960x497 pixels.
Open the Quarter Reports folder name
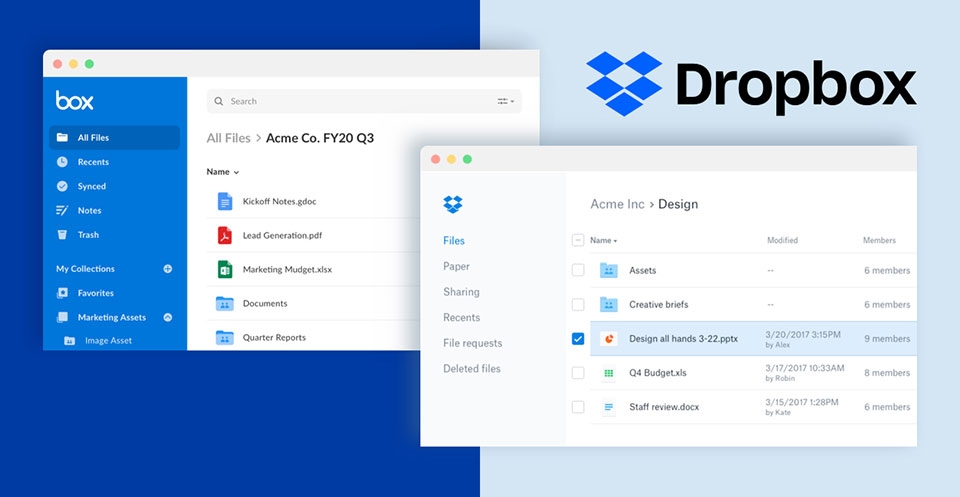274,337
